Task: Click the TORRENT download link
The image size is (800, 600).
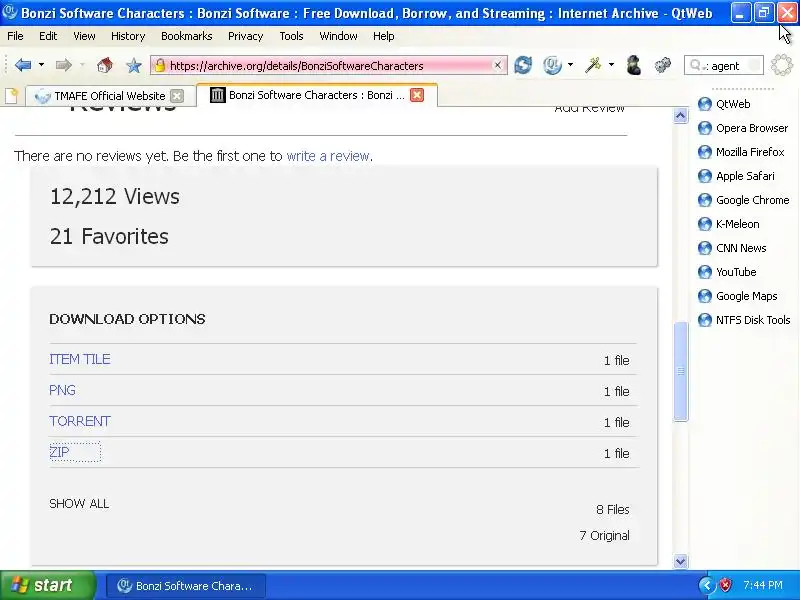Action: tap(80, 421)
